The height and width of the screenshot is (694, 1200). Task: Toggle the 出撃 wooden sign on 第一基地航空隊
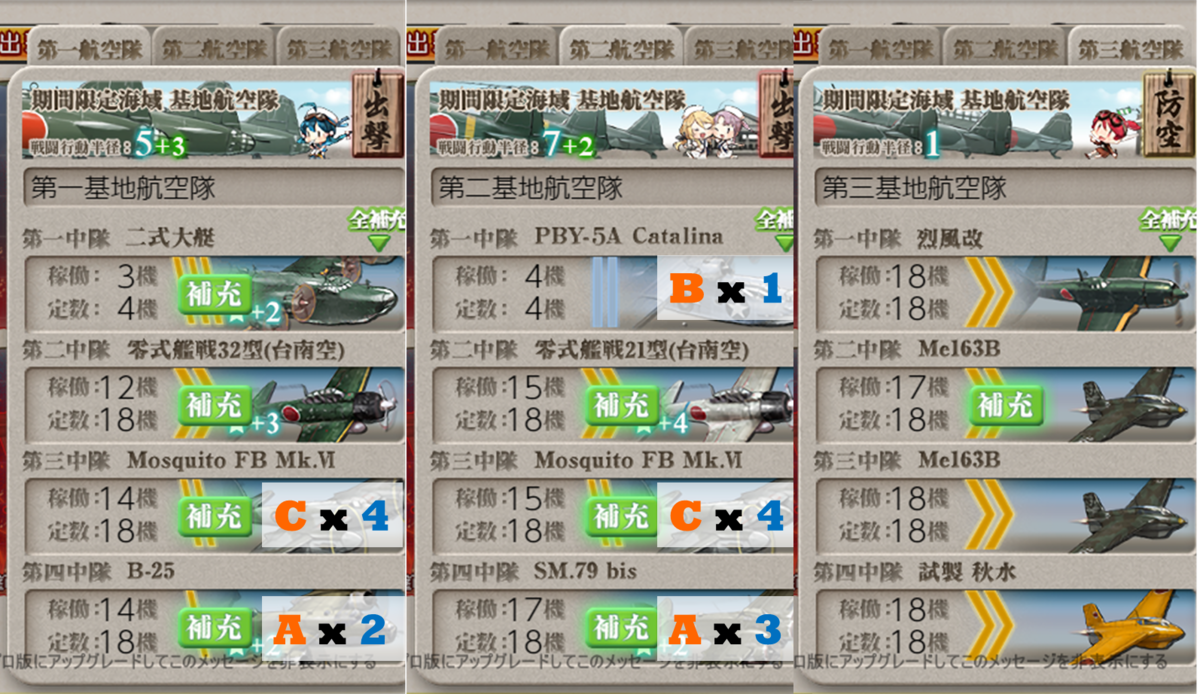[x=378, y=112]
